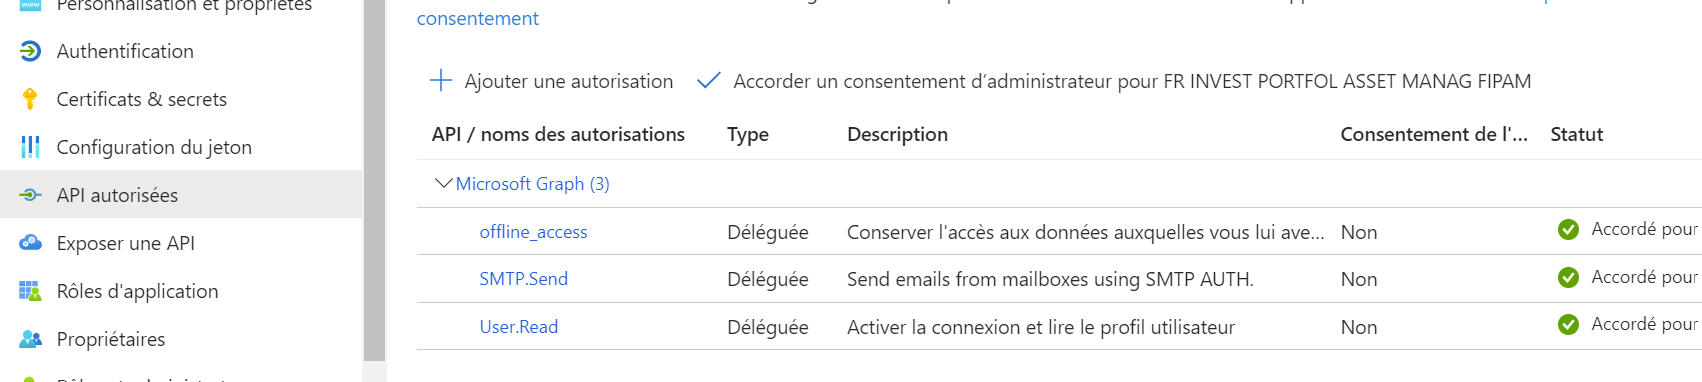This screenshot has height=382, width=1702.
Task: Collapse the Microsoft Graph (3) chevron
Action: (443, 184)
